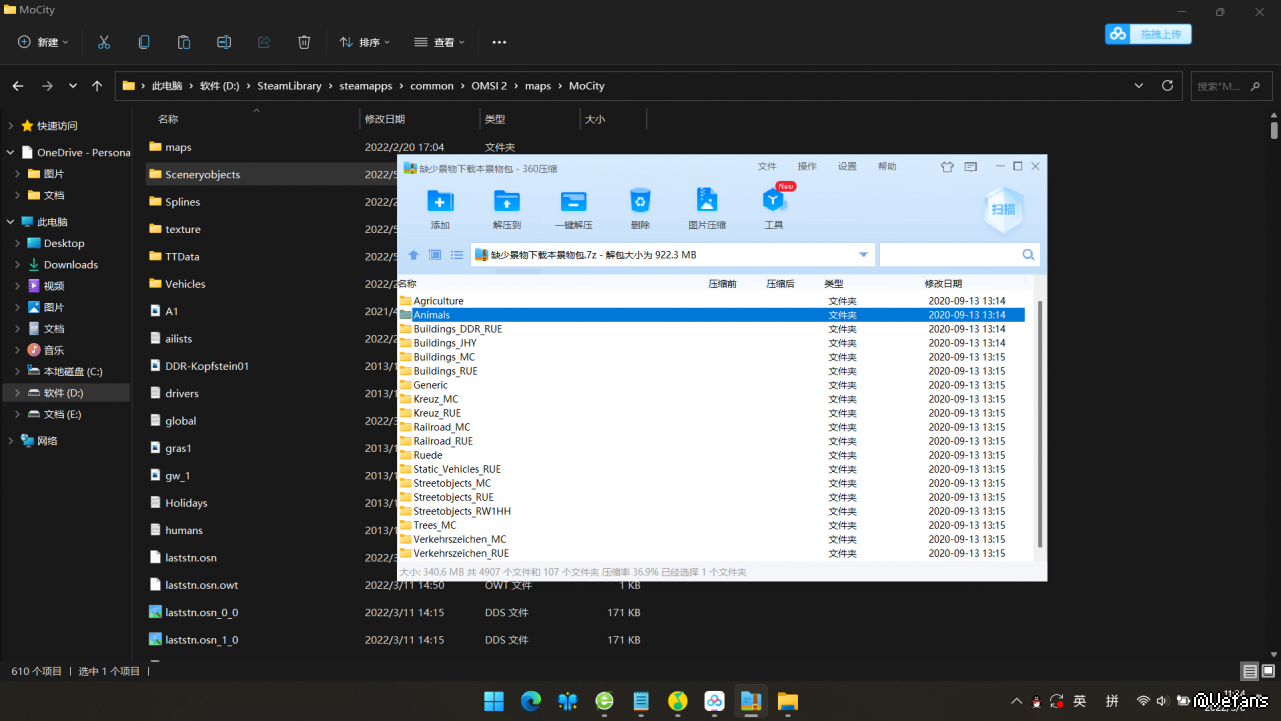Image resolution: width=1281 pixels, height=721 pixels.
Task: Click the 一键解压 one-click extract icon
Action: 573,202
